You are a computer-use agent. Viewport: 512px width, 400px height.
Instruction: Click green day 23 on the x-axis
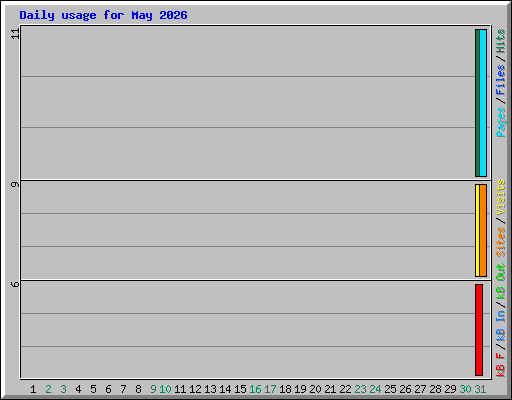pos(360,389)
